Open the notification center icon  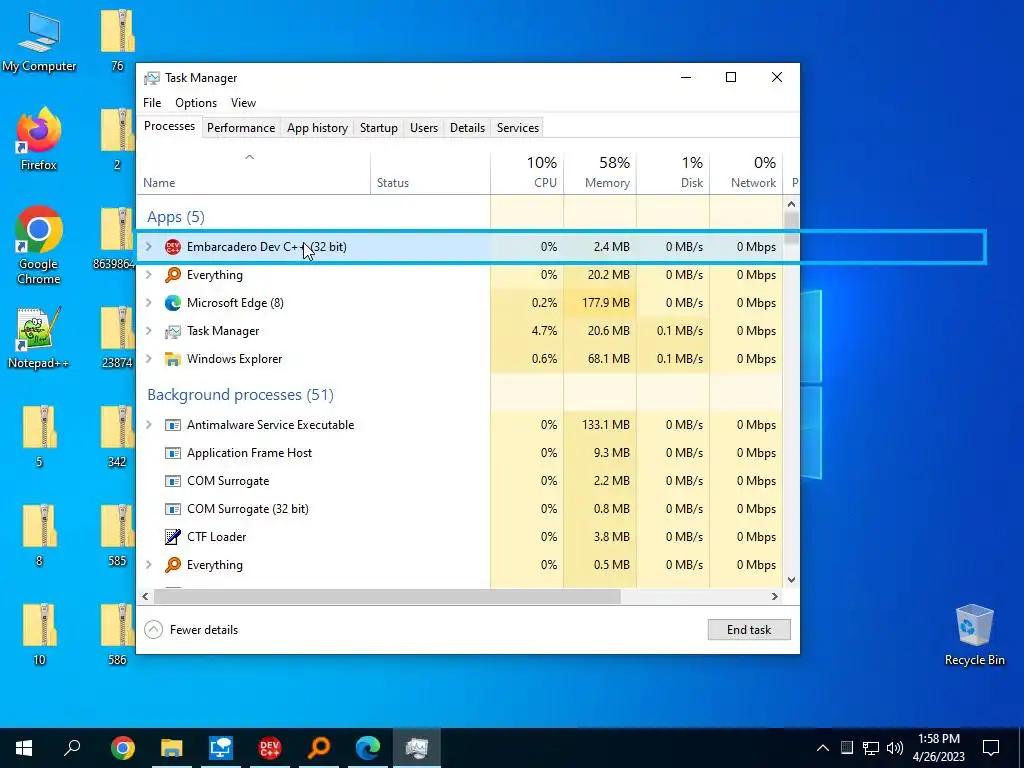(x=991, y=748)
